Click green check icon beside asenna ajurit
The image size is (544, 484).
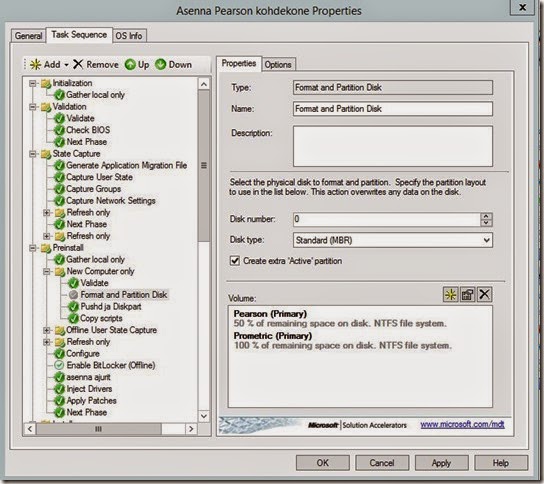pos(60,377)
